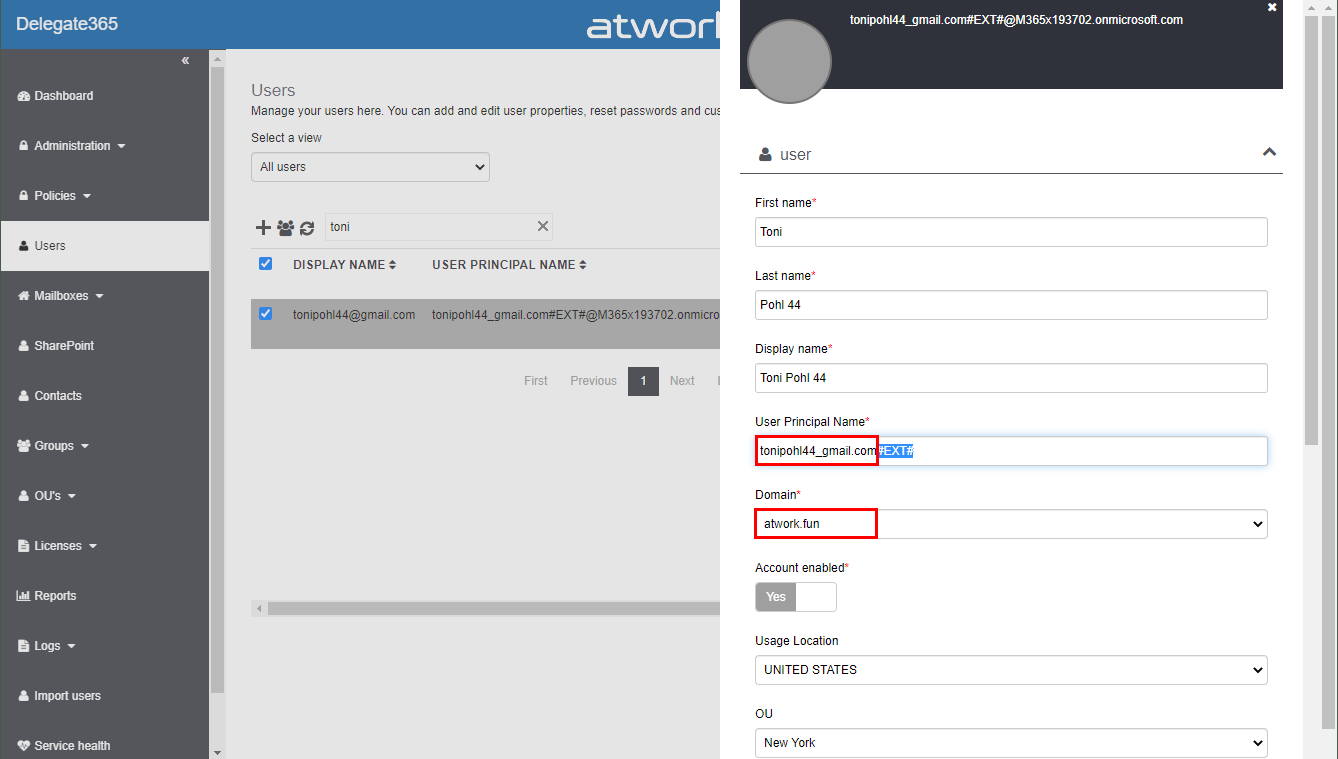The image size is (1338, 759).
Task: Click the First name field
Action: (x=1011, y=232)
